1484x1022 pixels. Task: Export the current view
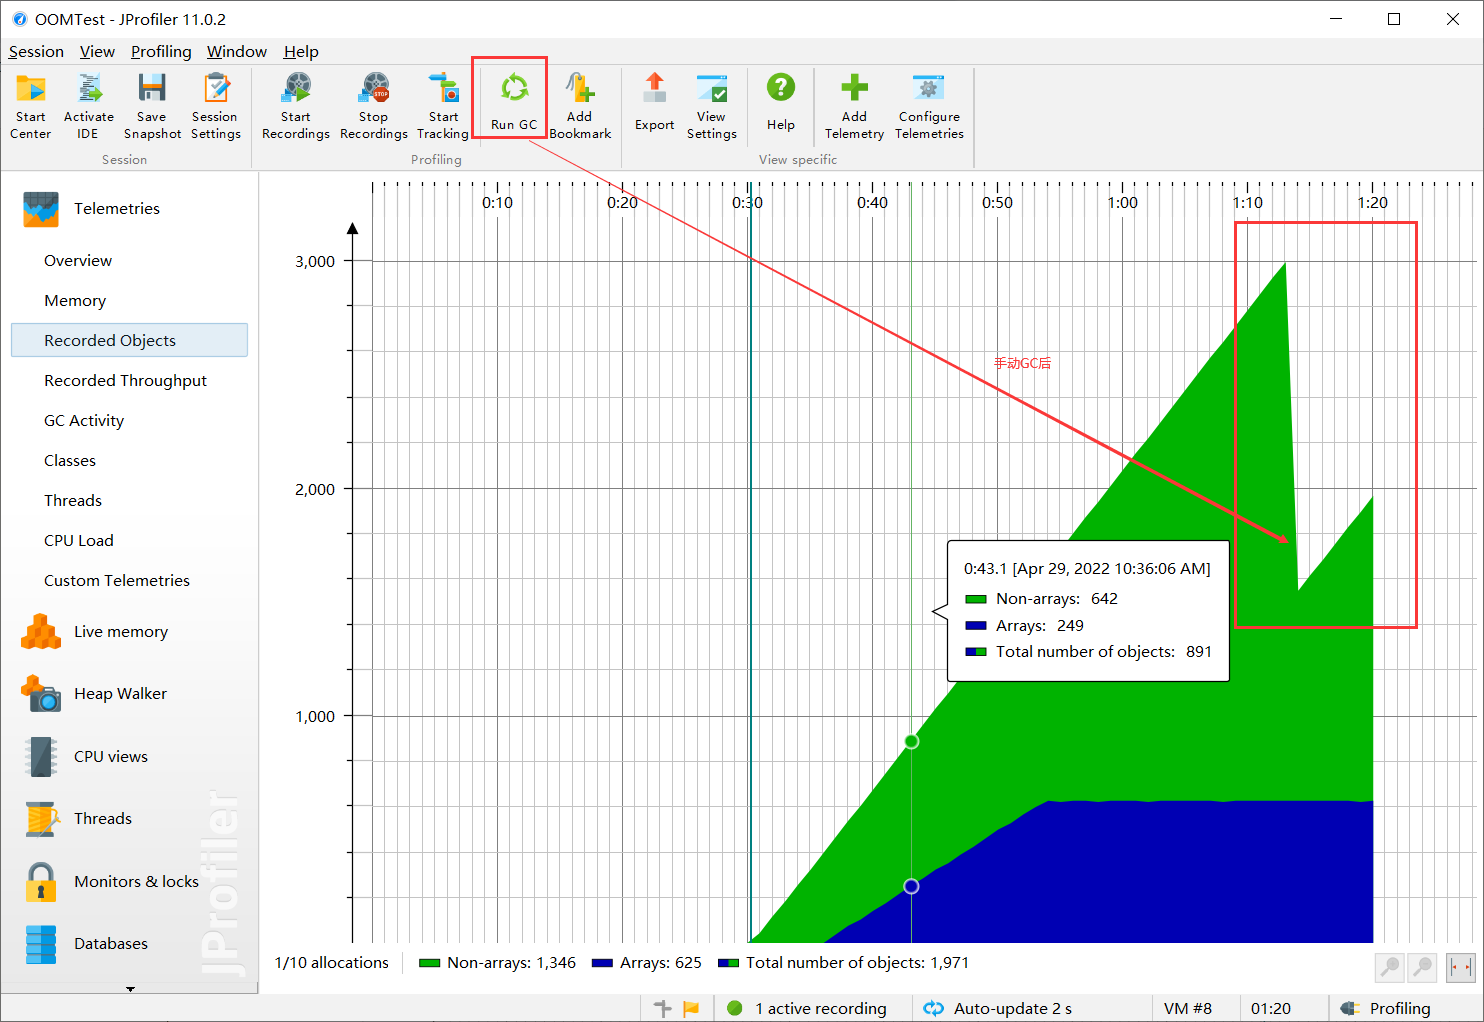click(x=655, y=101)
